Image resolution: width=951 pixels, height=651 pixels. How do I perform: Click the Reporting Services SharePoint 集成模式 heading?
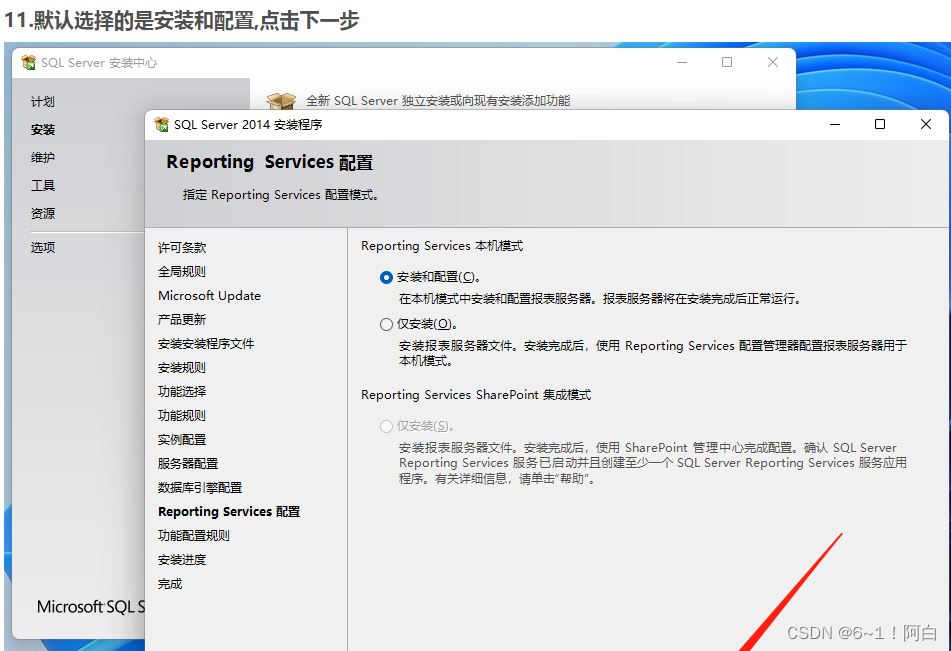(476, 395)
